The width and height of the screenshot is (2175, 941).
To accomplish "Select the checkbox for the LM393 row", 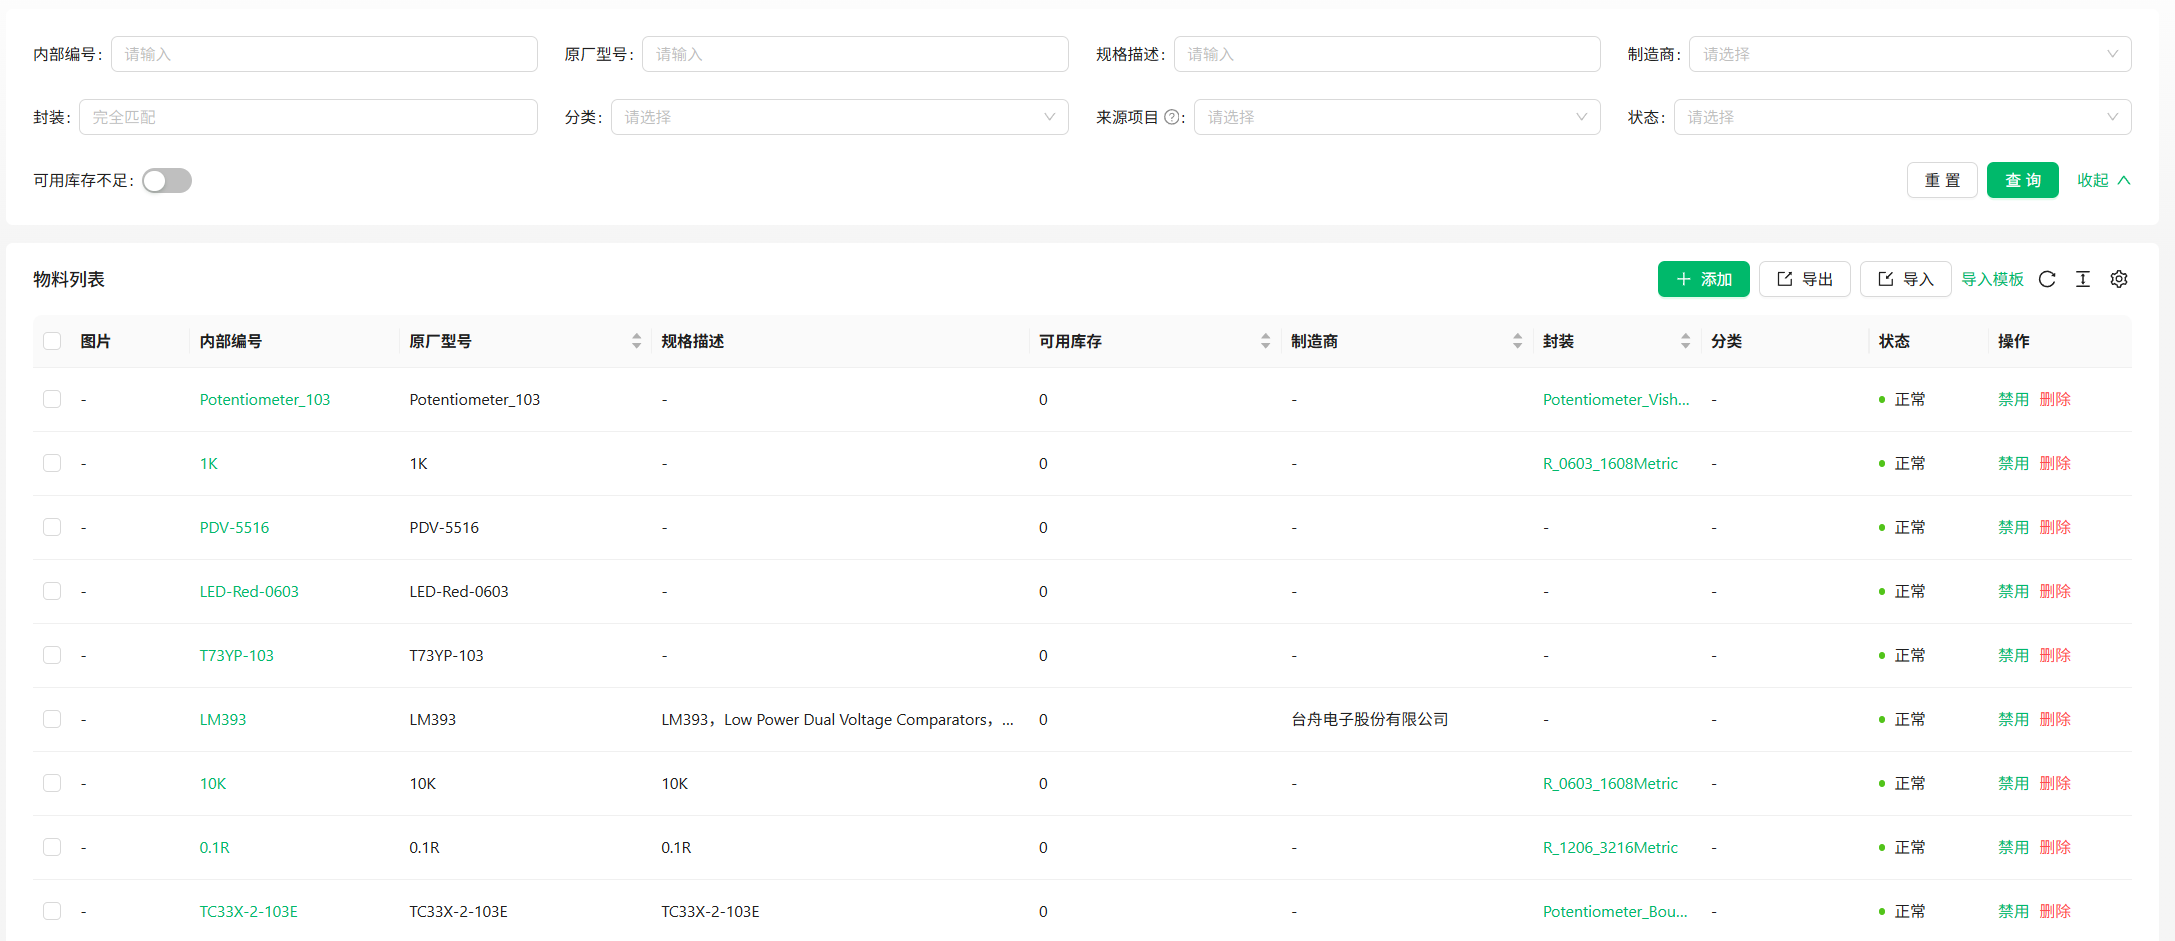I will 52,719.
